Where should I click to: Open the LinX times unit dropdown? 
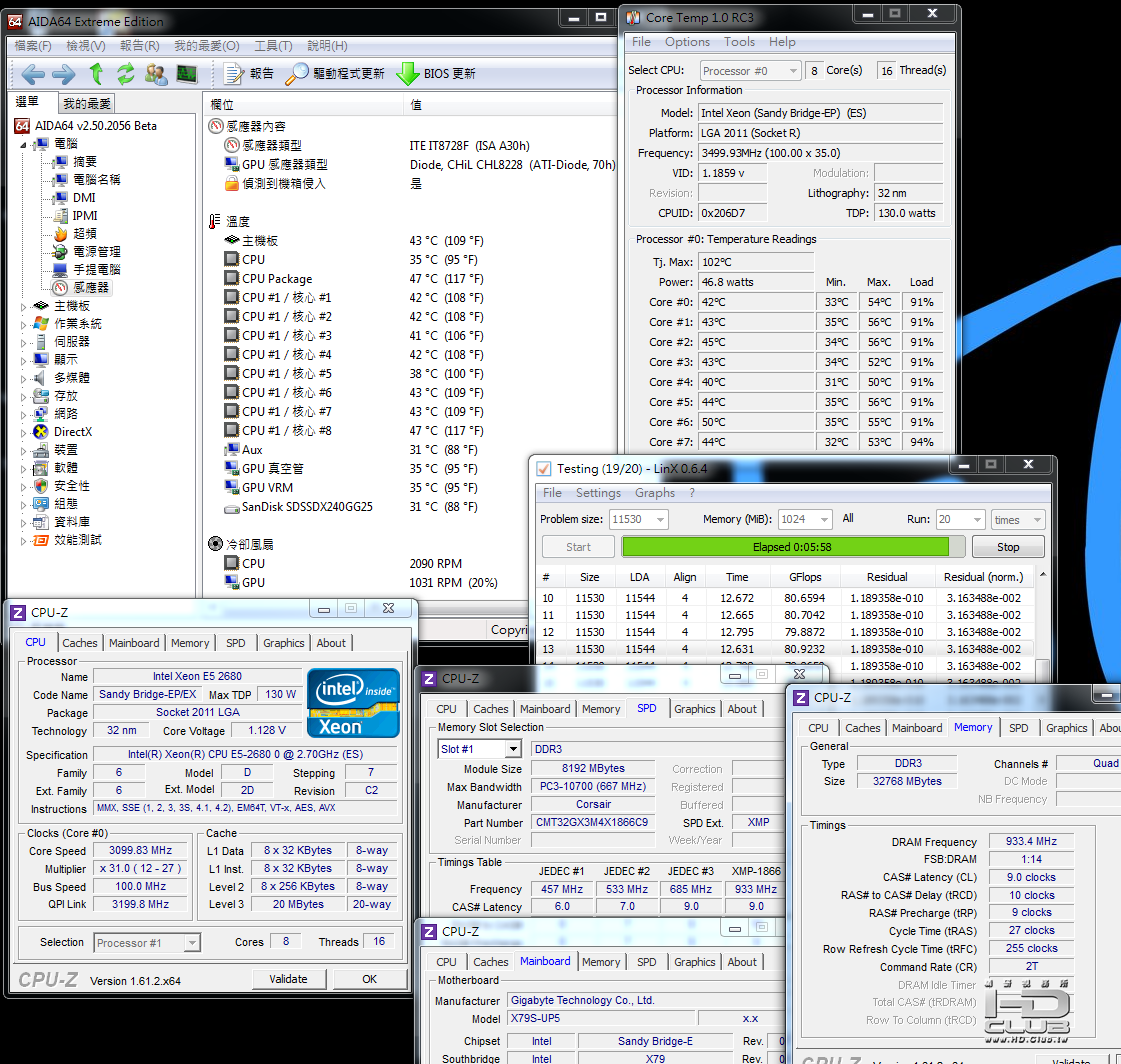[x=1018, y=519]
